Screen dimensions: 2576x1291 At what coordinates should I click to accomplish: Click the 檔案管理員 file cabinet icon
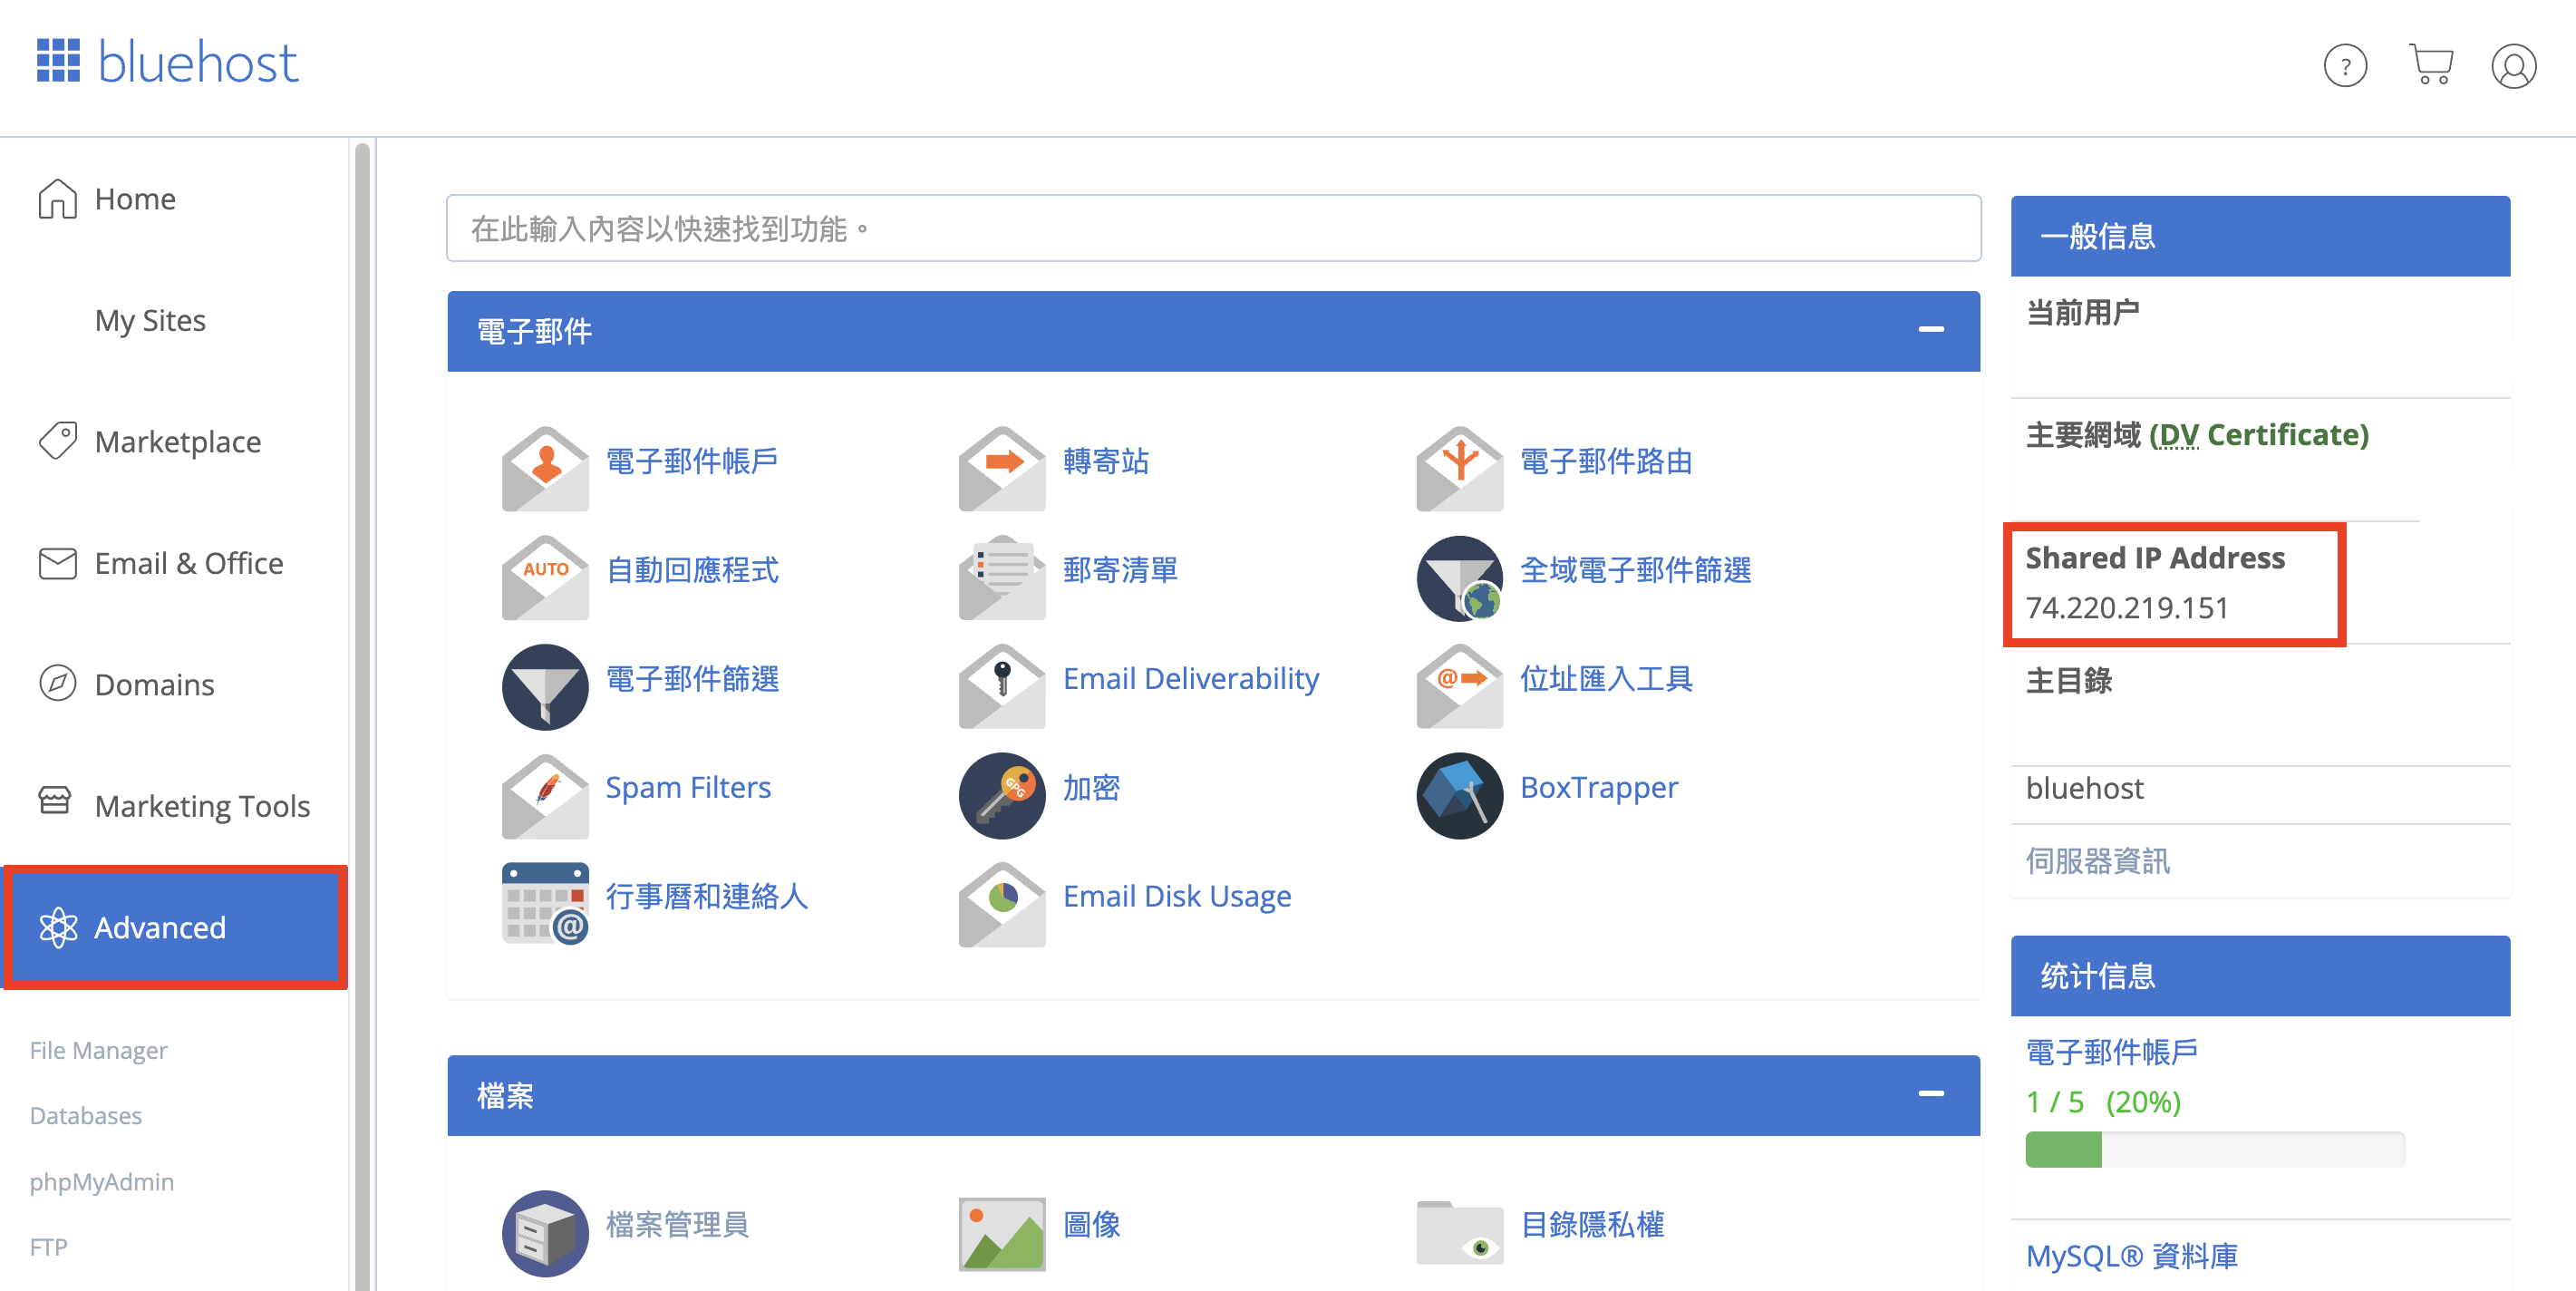coord(545,1232)
